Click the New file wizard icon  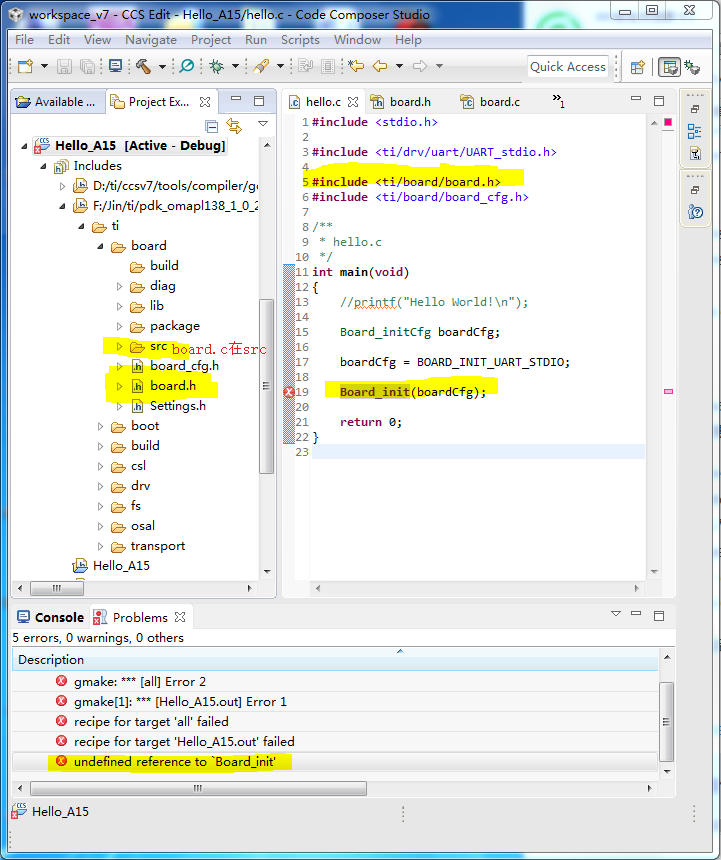25,66
